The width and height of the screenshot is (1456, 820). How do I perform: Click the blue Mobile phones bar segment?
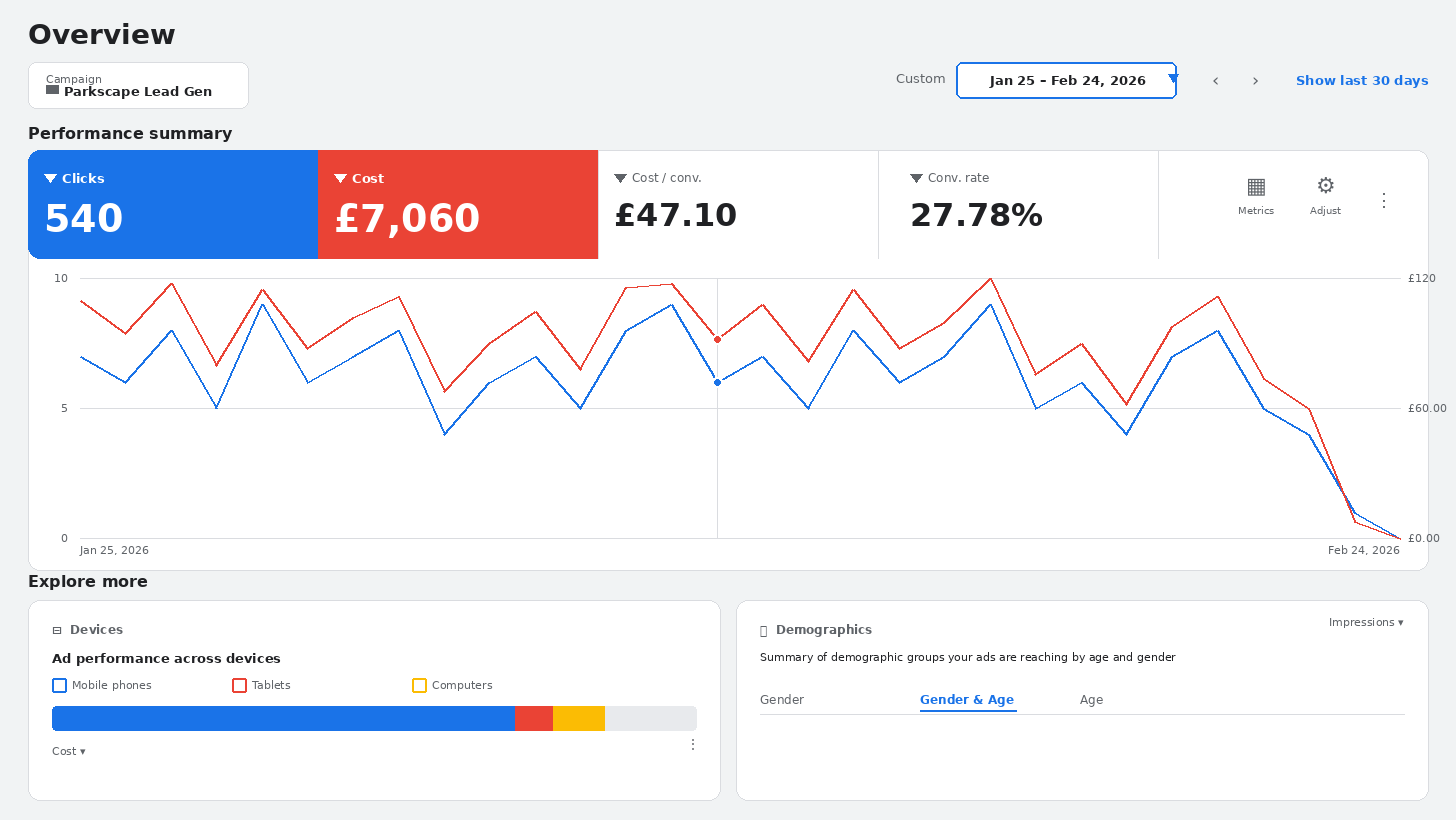283,718
